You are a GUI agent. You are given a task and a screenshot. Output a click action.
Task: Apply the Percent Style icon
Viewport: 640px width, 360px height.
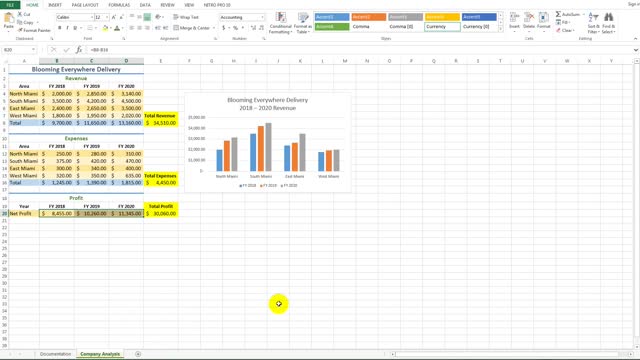(x=236, y=28)
